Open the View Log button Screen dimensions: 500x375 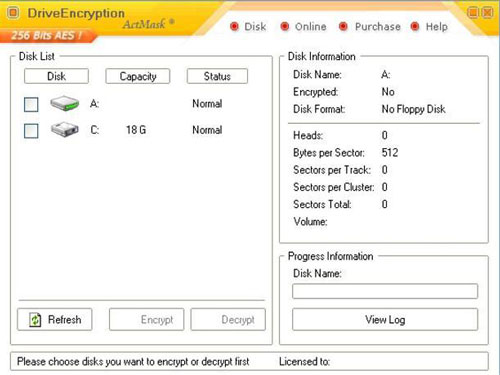[x=385, y=319]
